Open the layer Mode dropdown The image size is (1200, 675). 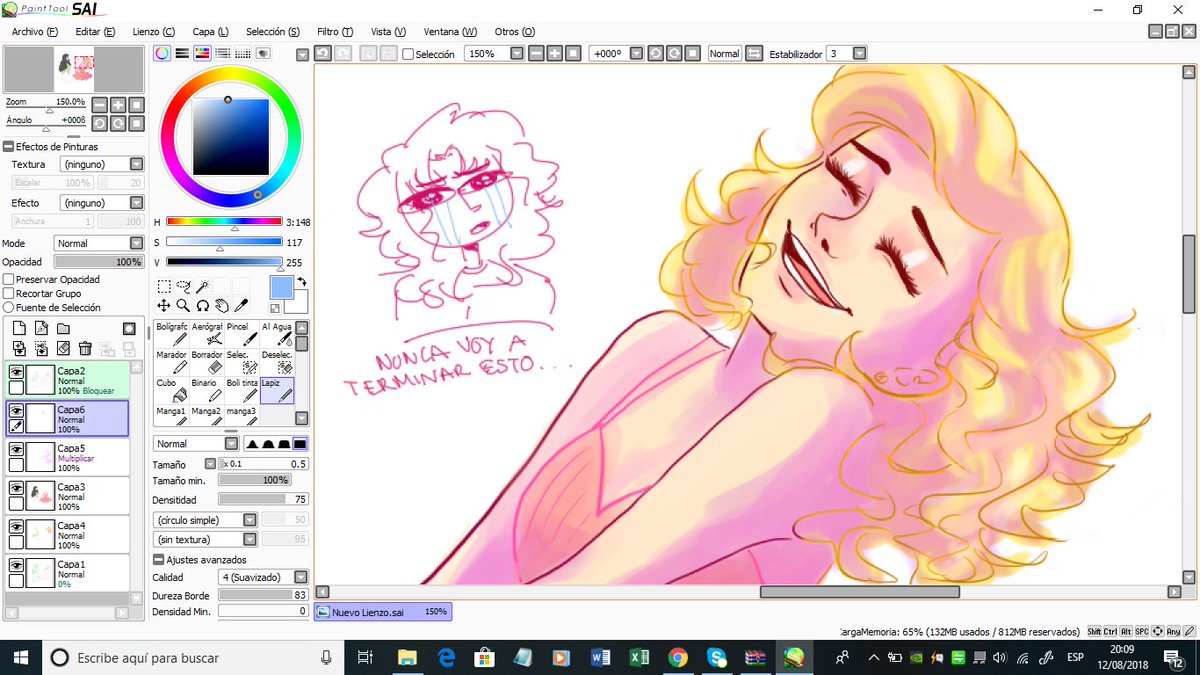click(99, 243)
